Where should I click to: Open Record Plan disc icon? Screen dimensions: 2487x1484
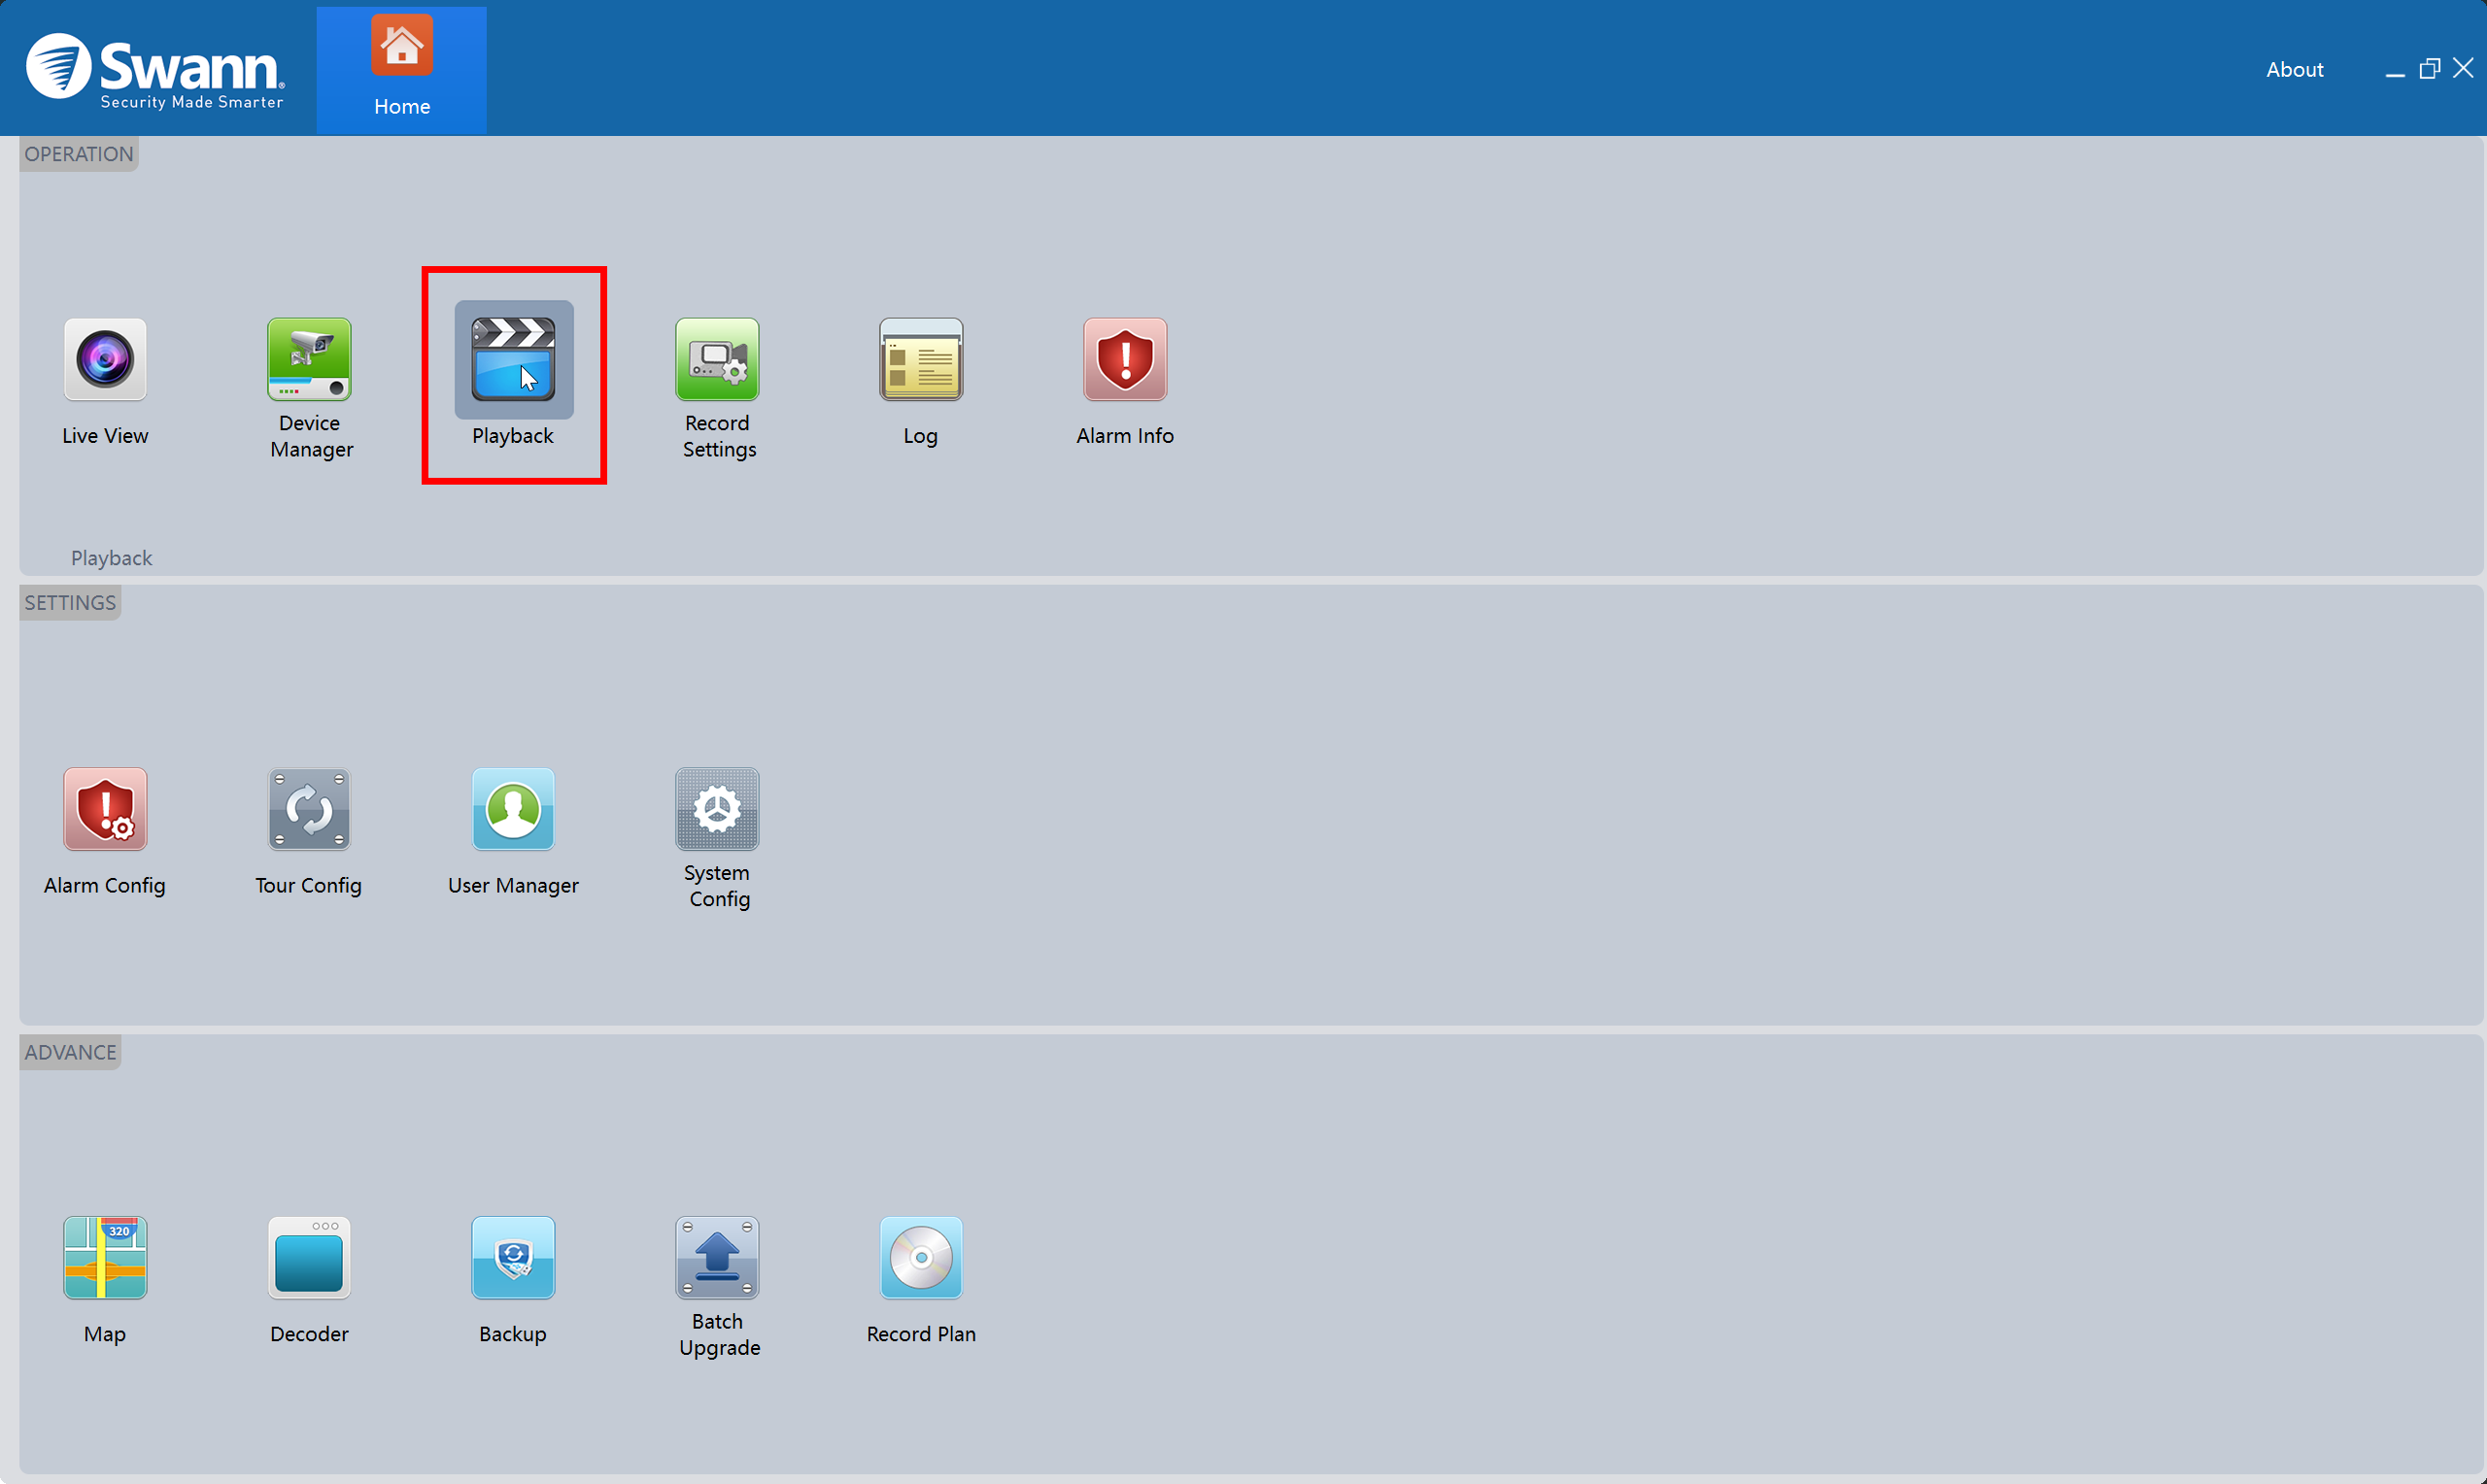tap(921, 1258)
